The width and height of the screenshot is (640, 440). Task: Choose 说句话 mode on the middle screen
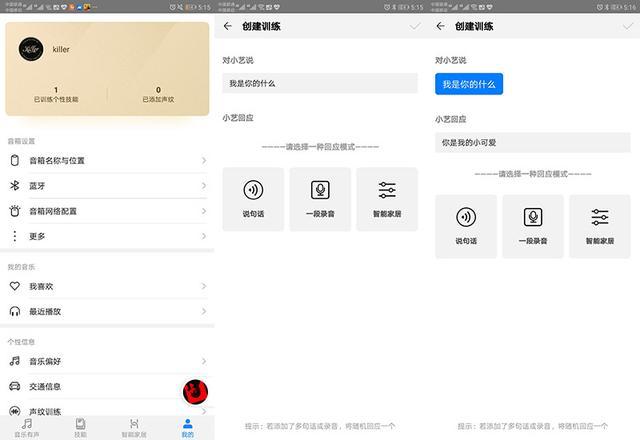pyautogui.click(x=253, y=199)
